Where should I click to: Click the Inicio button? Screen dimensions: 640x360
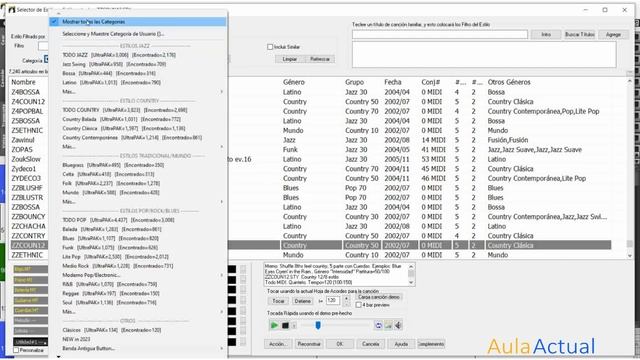point(546,35)
